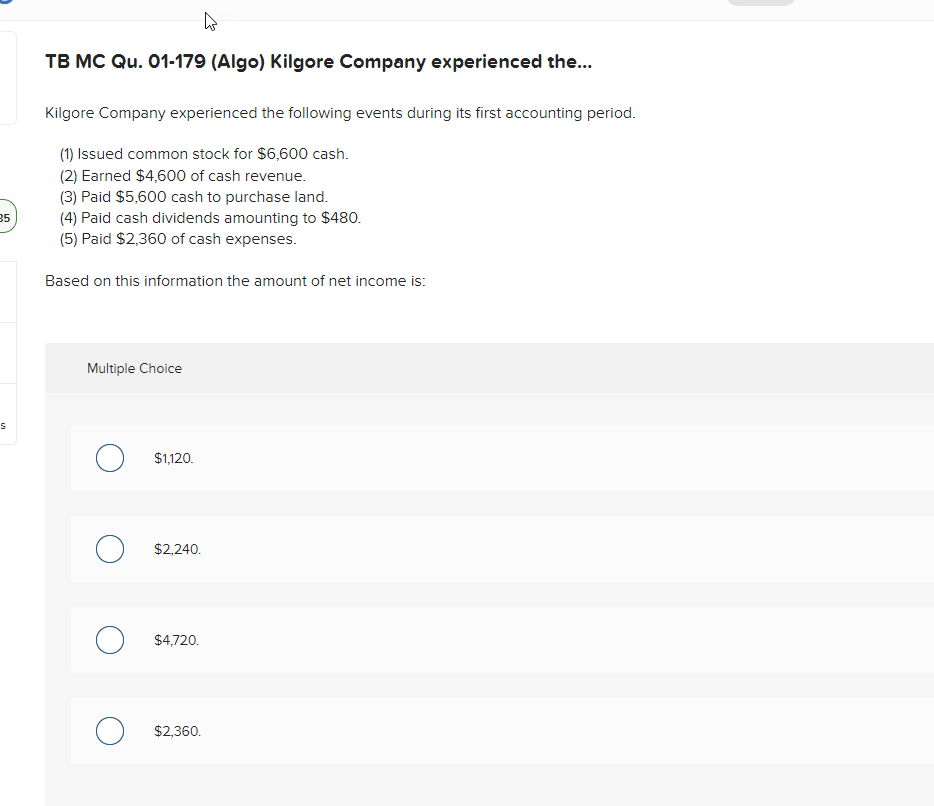Click the Multiple Choice section header

click(134, 368)
